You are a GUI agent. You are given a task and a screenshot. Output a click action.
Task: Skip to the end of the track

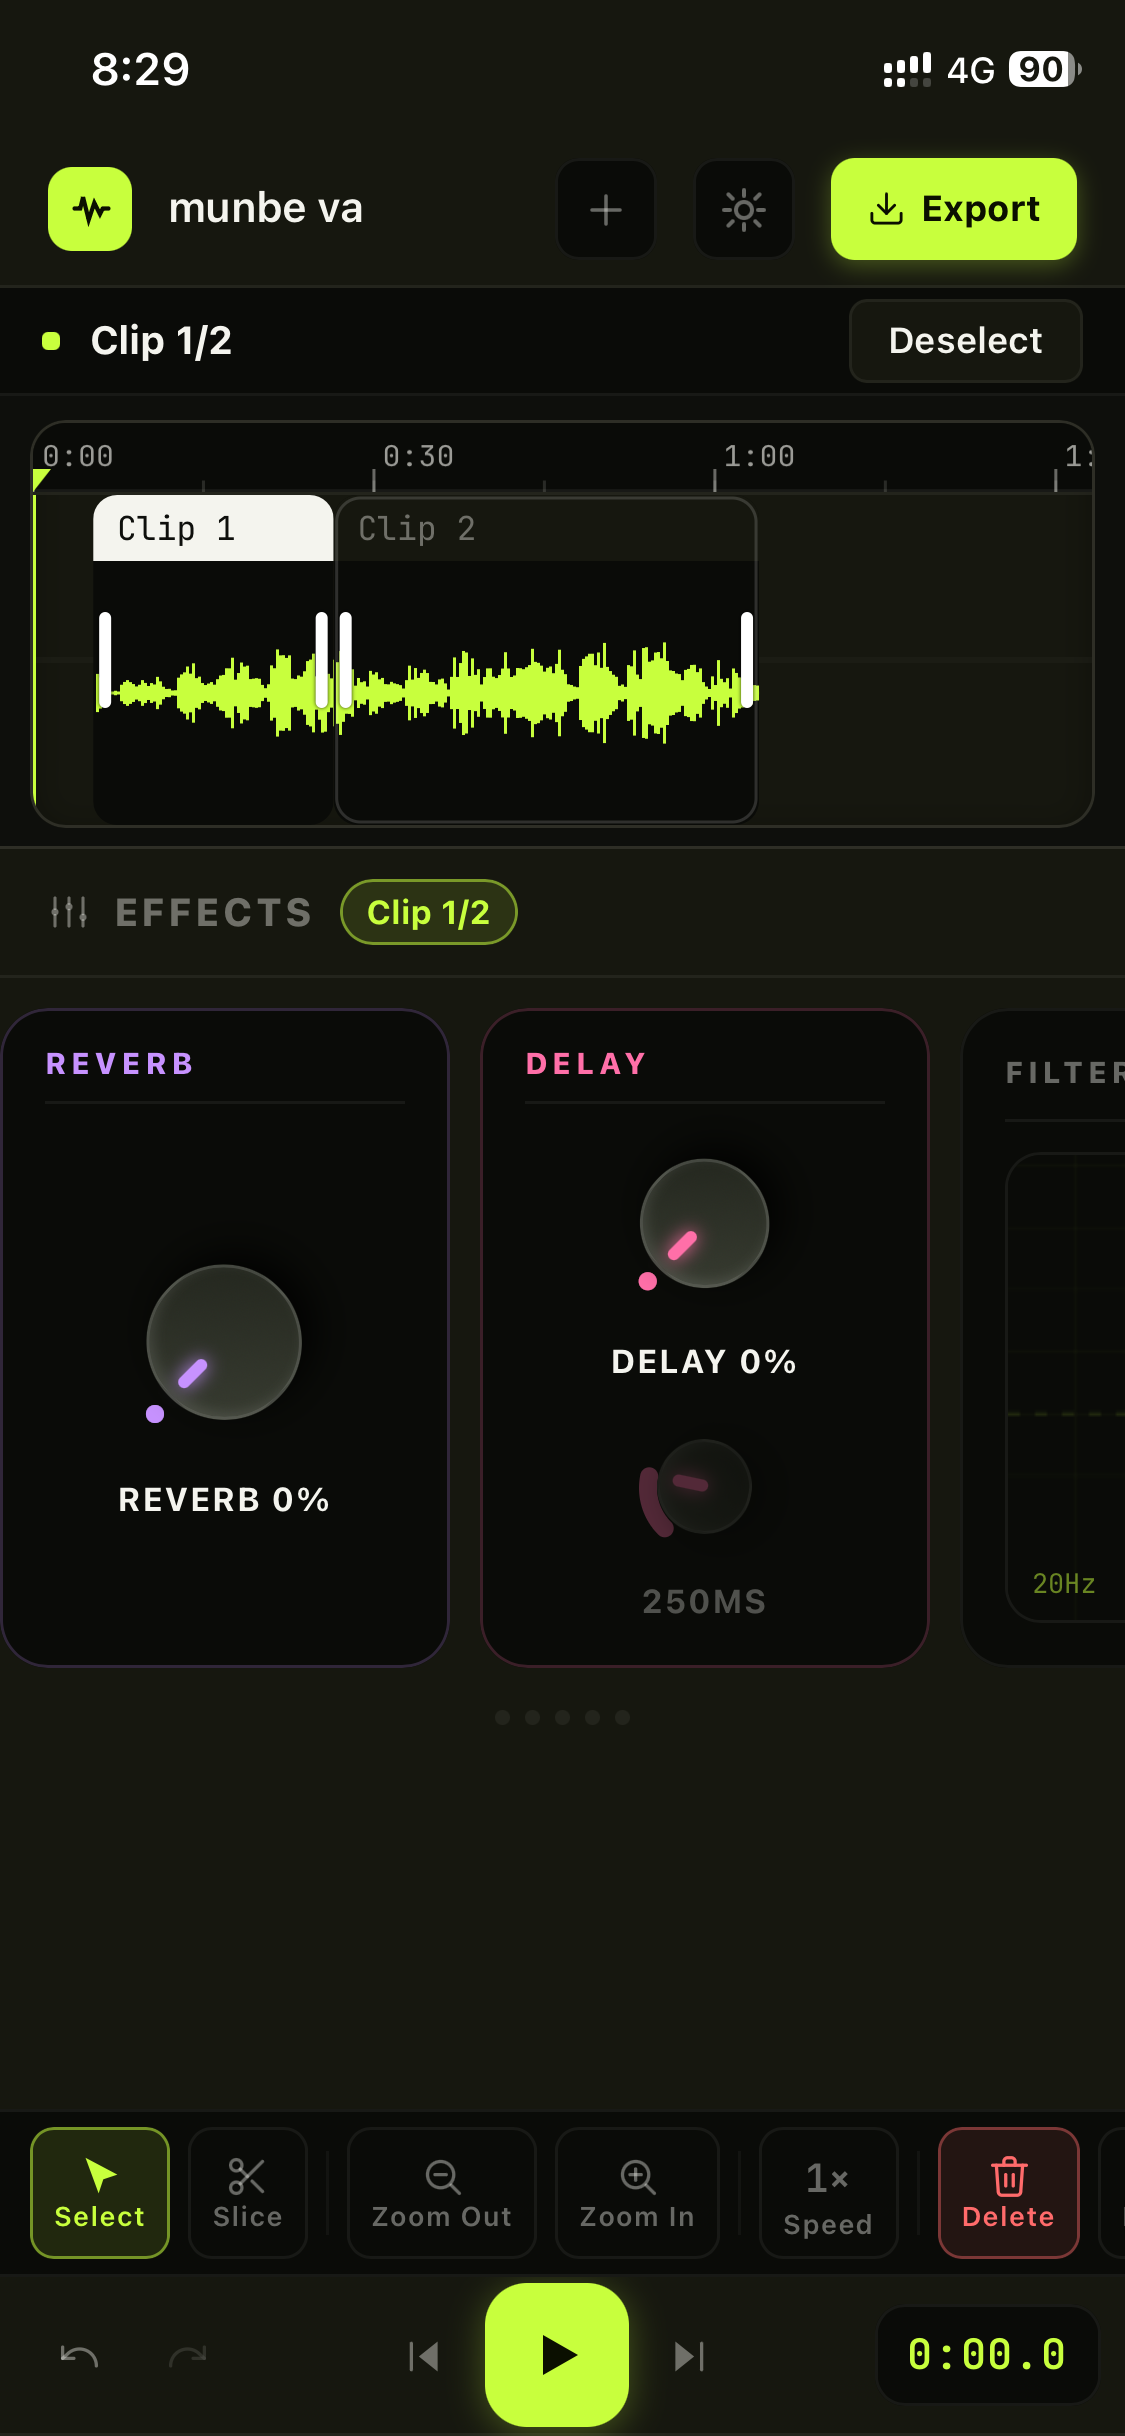tap(689, 2356)
